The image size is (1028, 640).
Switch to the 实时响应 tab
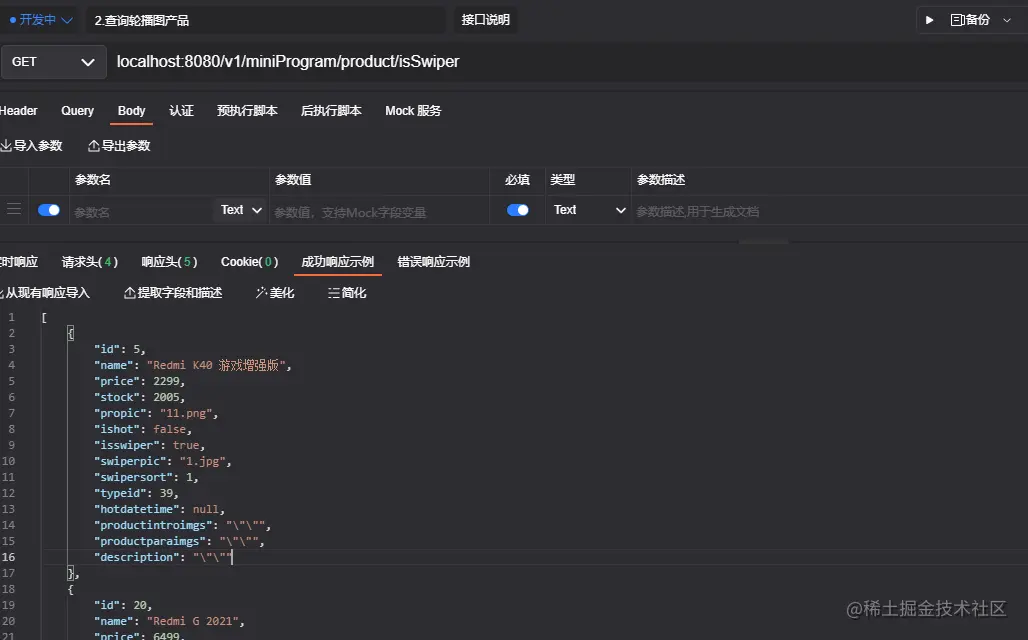pos(19,262)
